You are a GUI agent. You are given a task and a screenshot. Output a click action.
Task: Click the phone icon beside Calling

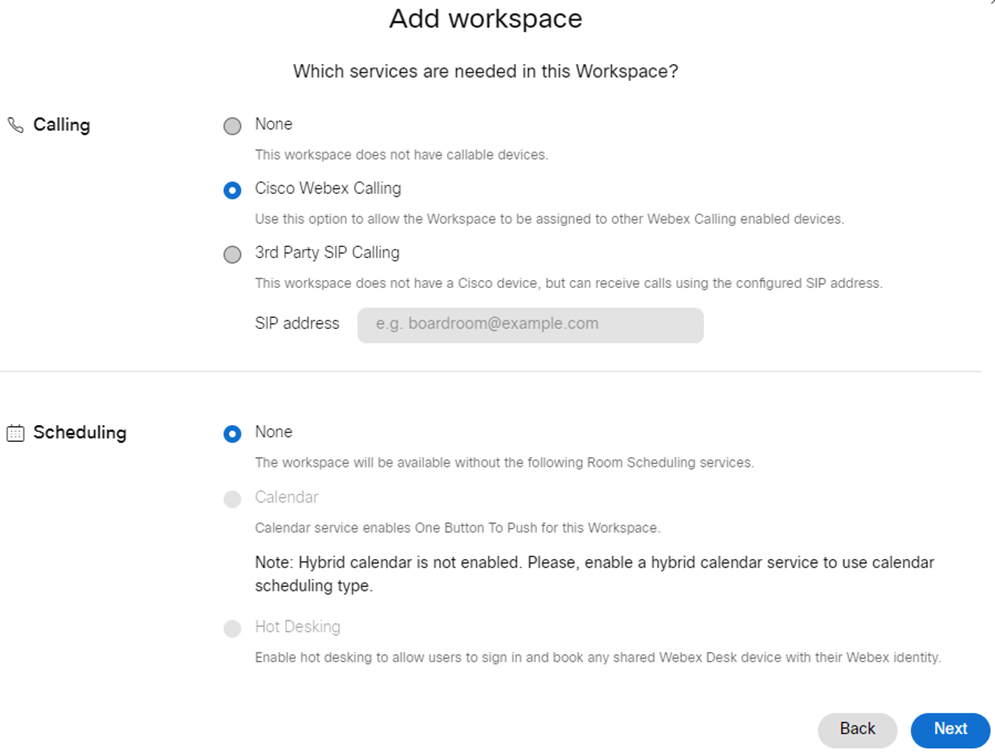pos(15,126)
